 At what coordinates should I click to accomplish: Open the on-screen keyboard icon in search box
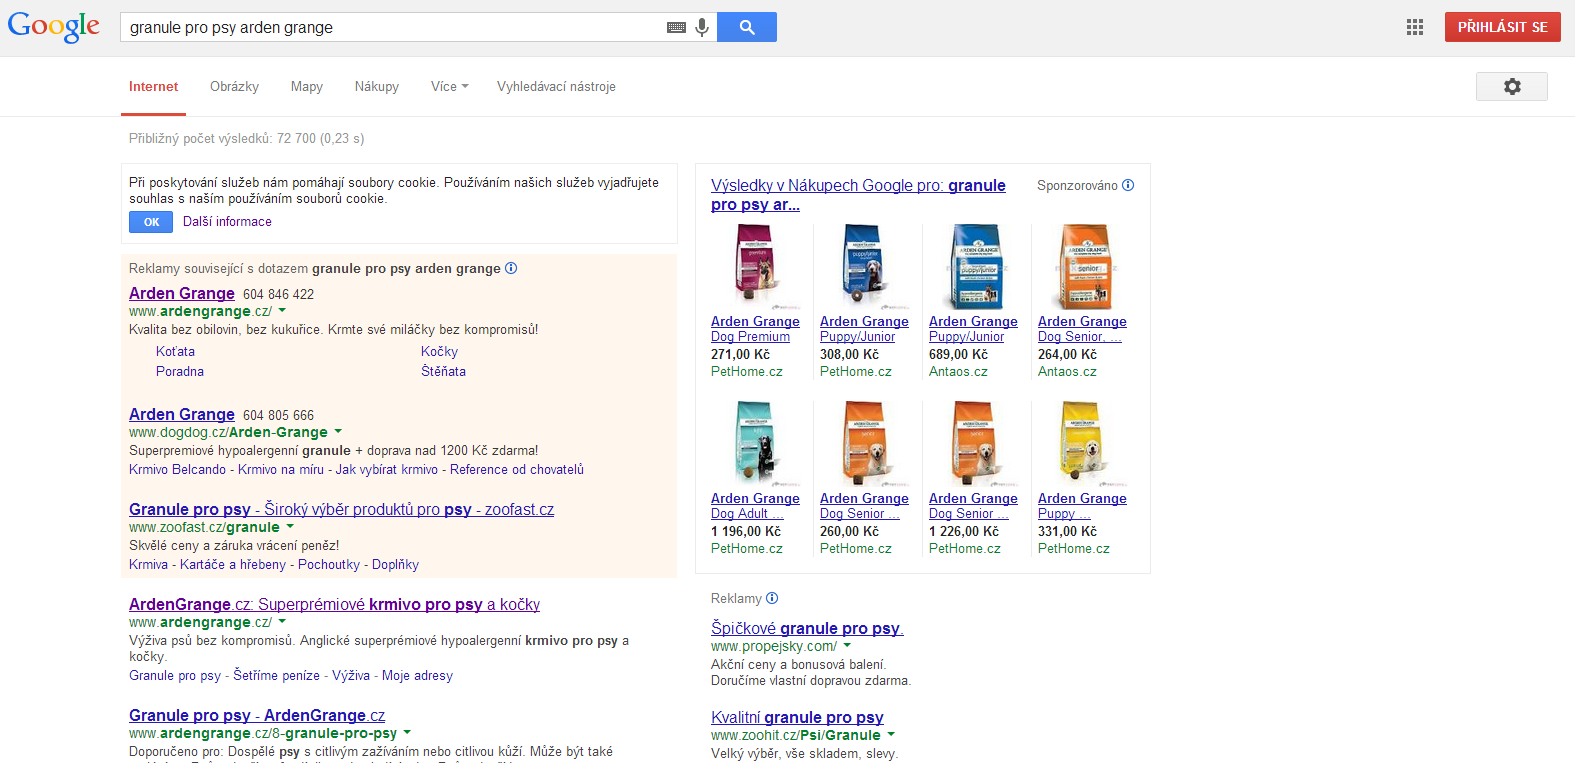[x=676, y=27]
